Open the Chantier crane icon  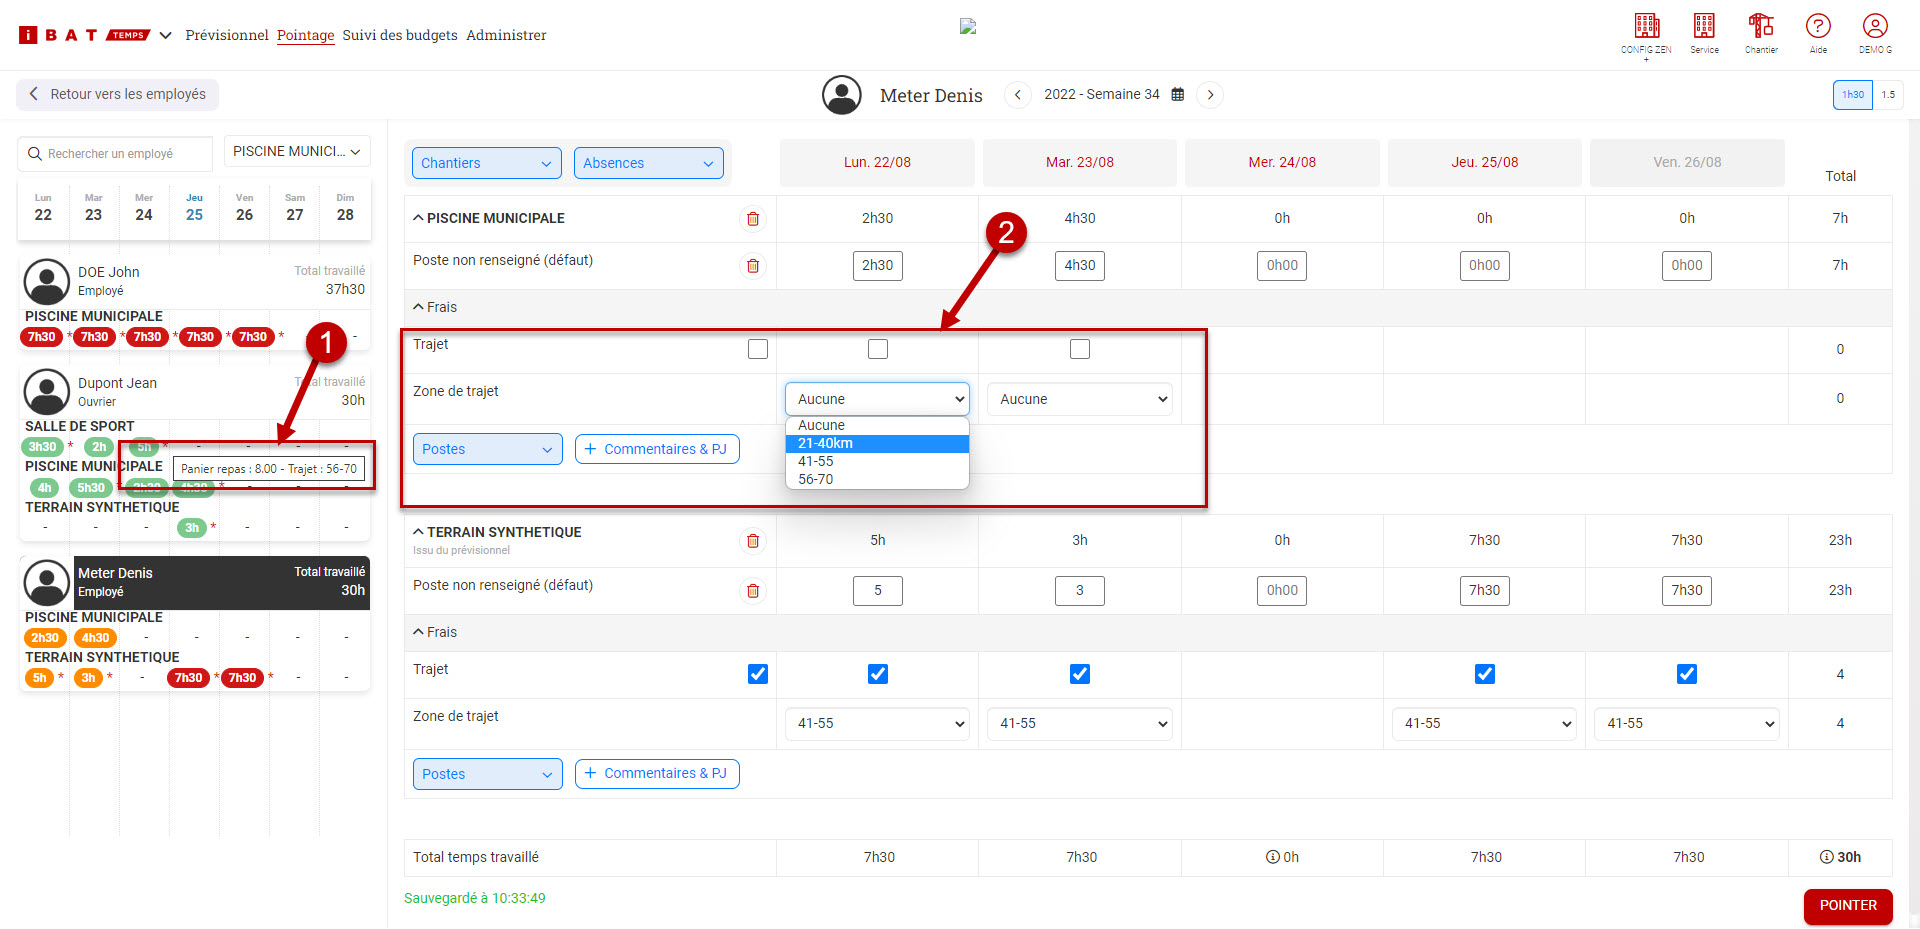point(1761,26)
